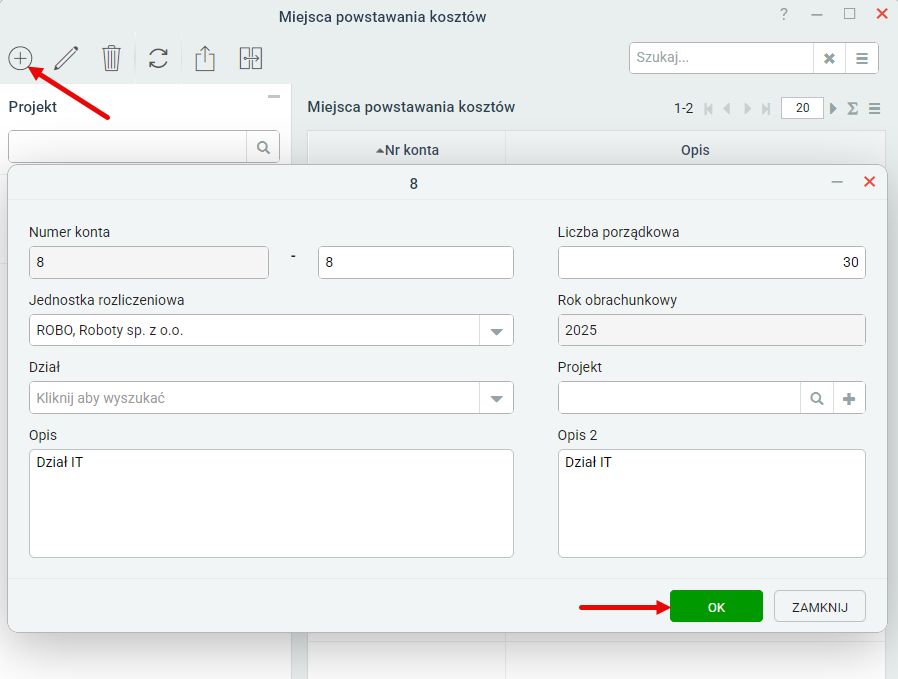Show sums with the sigma icon
This screenshot has width=898, height=679.
853,108
